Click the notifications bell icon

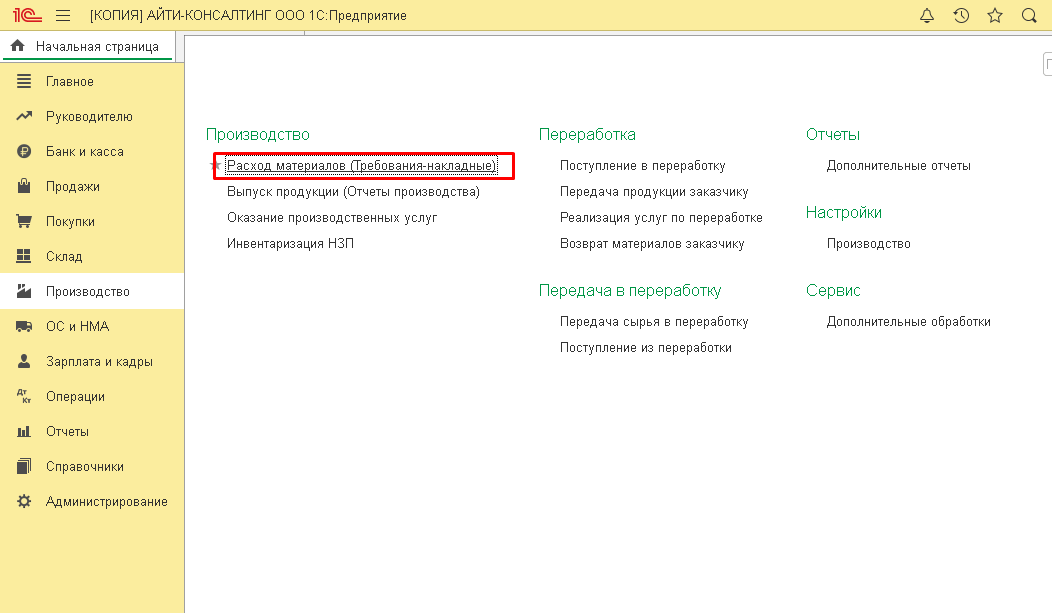(x=926, y=16)
